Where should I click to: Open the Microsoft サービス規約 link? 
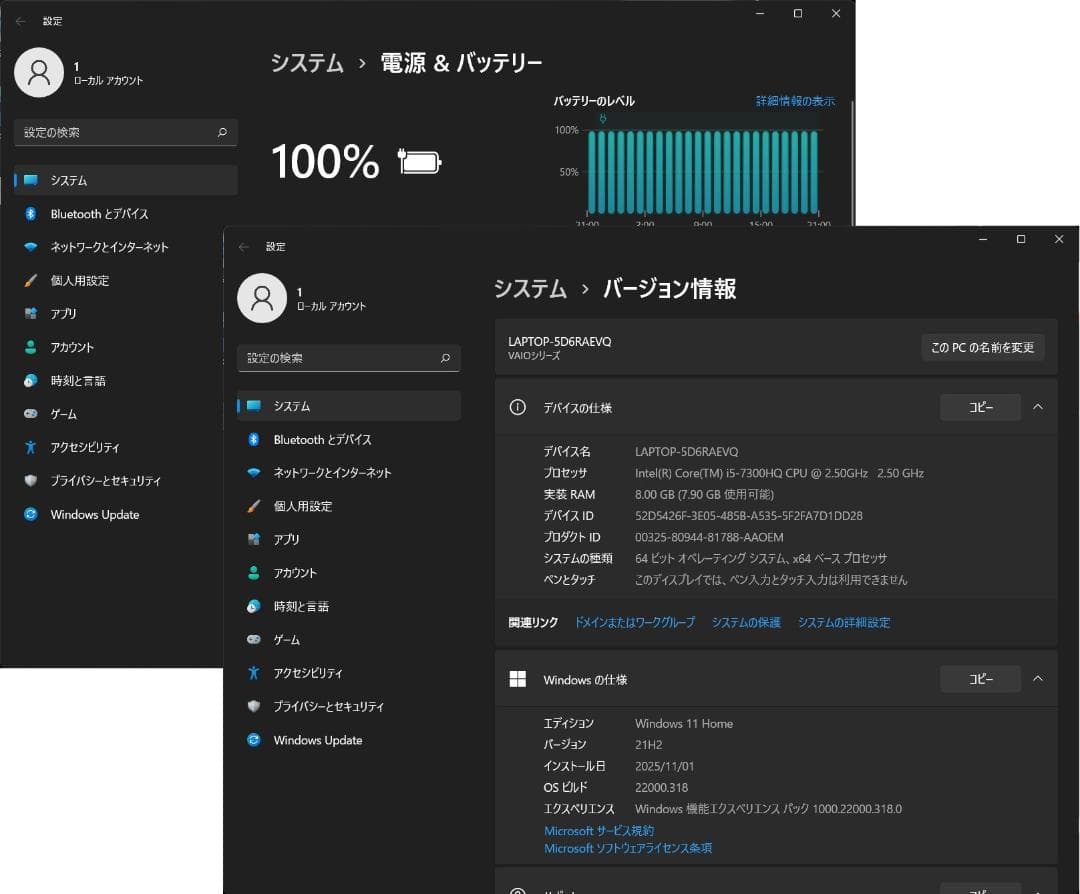[x=599, y=831]
